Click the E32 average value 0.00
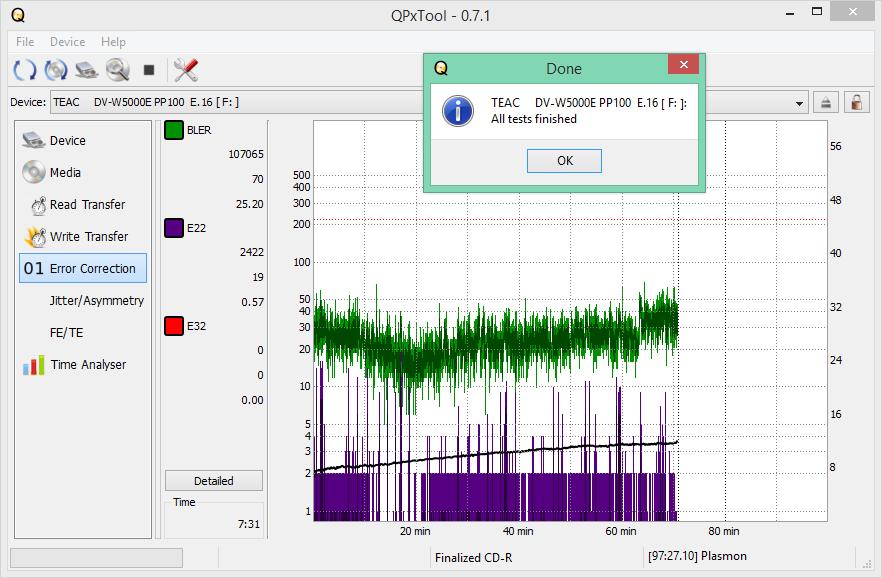 coord(253,400)
